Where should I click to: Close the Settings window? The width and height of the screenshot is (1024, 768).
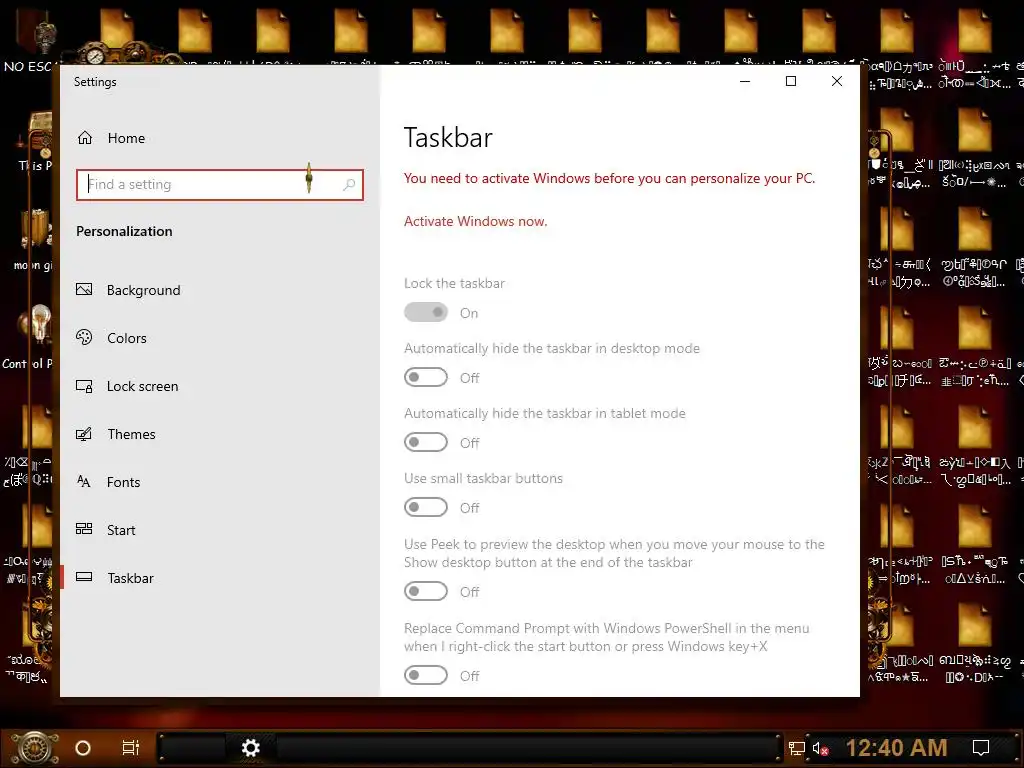[837, 81]
